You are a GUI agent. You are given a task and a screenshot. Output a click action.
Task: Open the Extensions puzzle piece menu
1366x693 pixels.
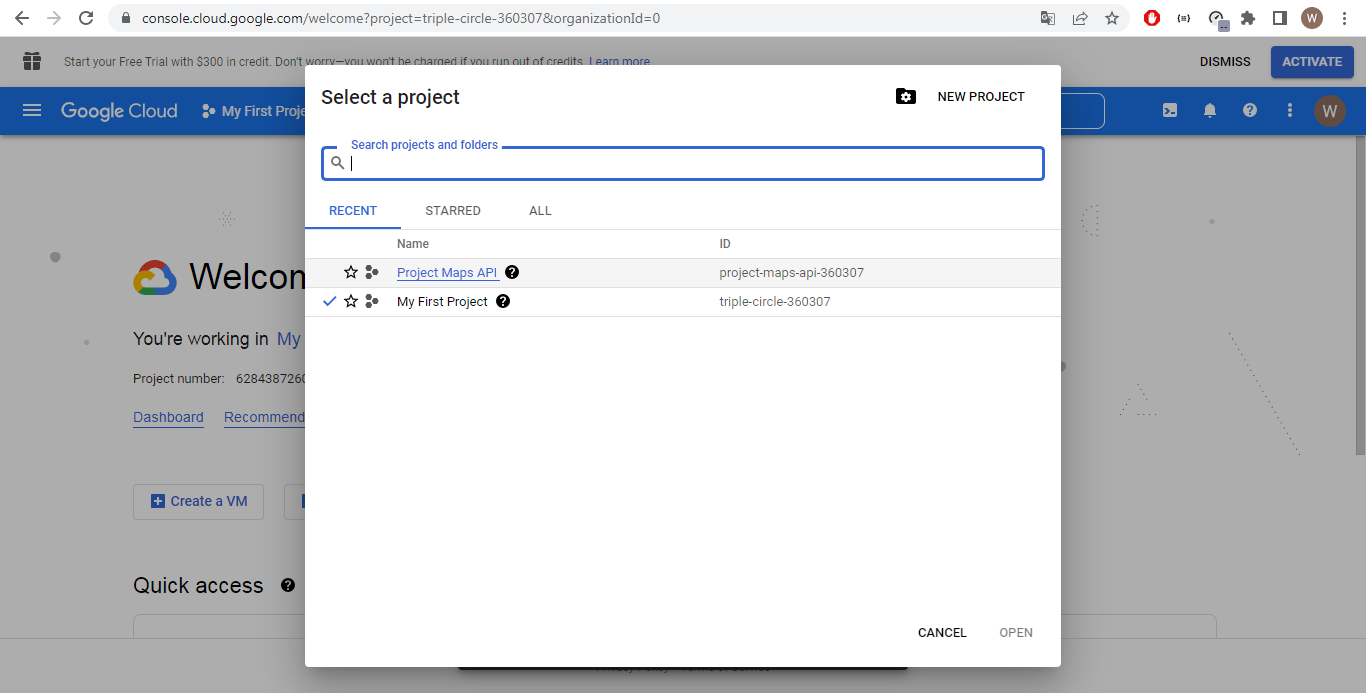pos(1248,18)
